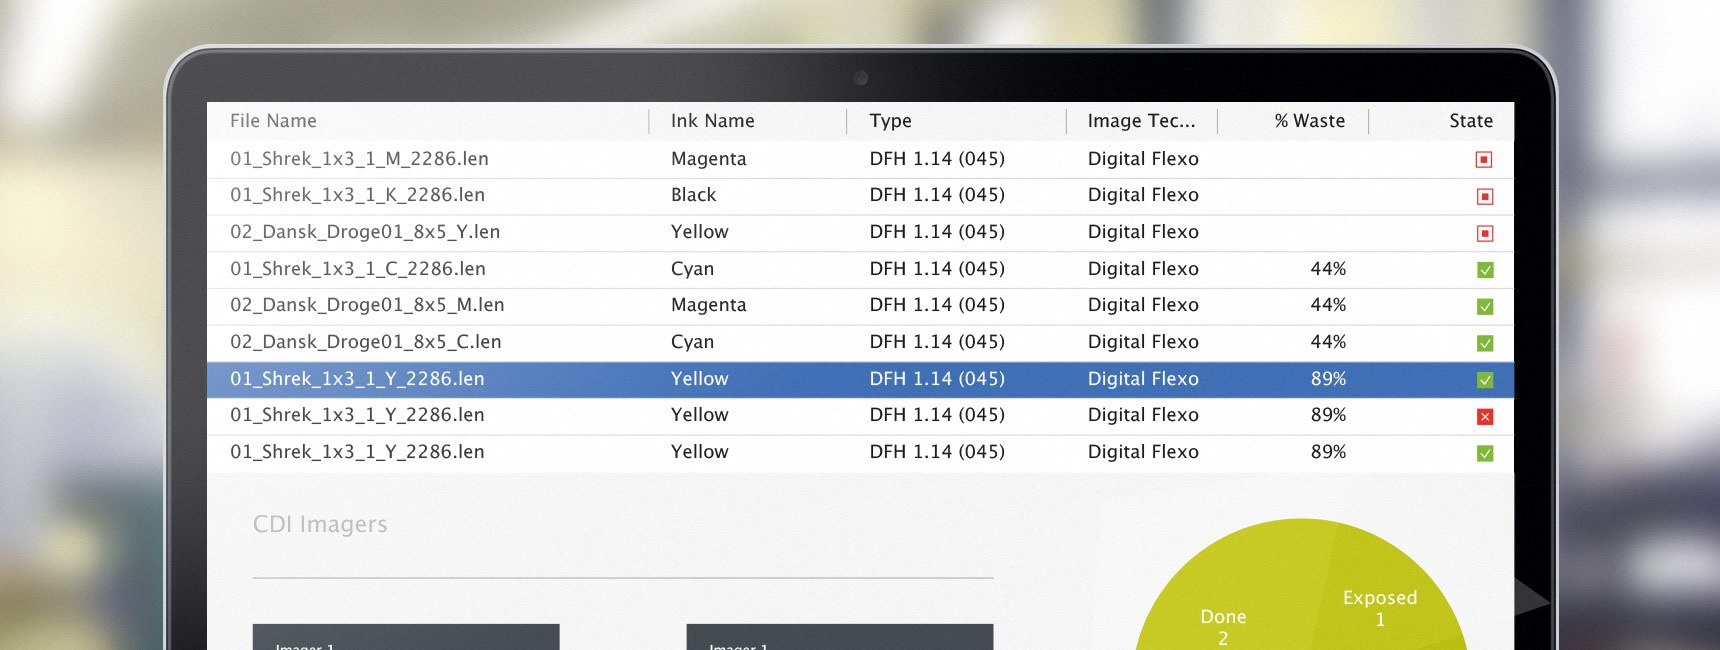Click the State column header
This screenshot has height=650, width=1720.
(x=1470, y=121)
